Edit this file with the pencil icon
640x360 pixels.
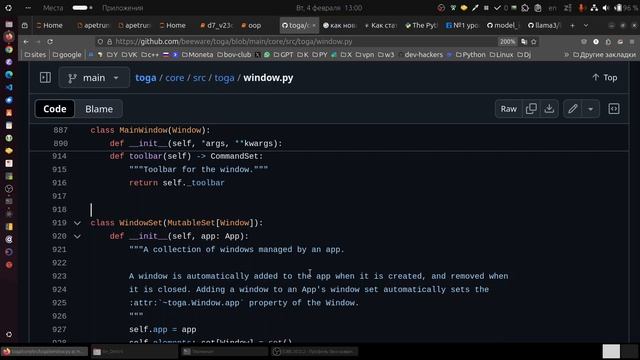(x=573, y=109)
